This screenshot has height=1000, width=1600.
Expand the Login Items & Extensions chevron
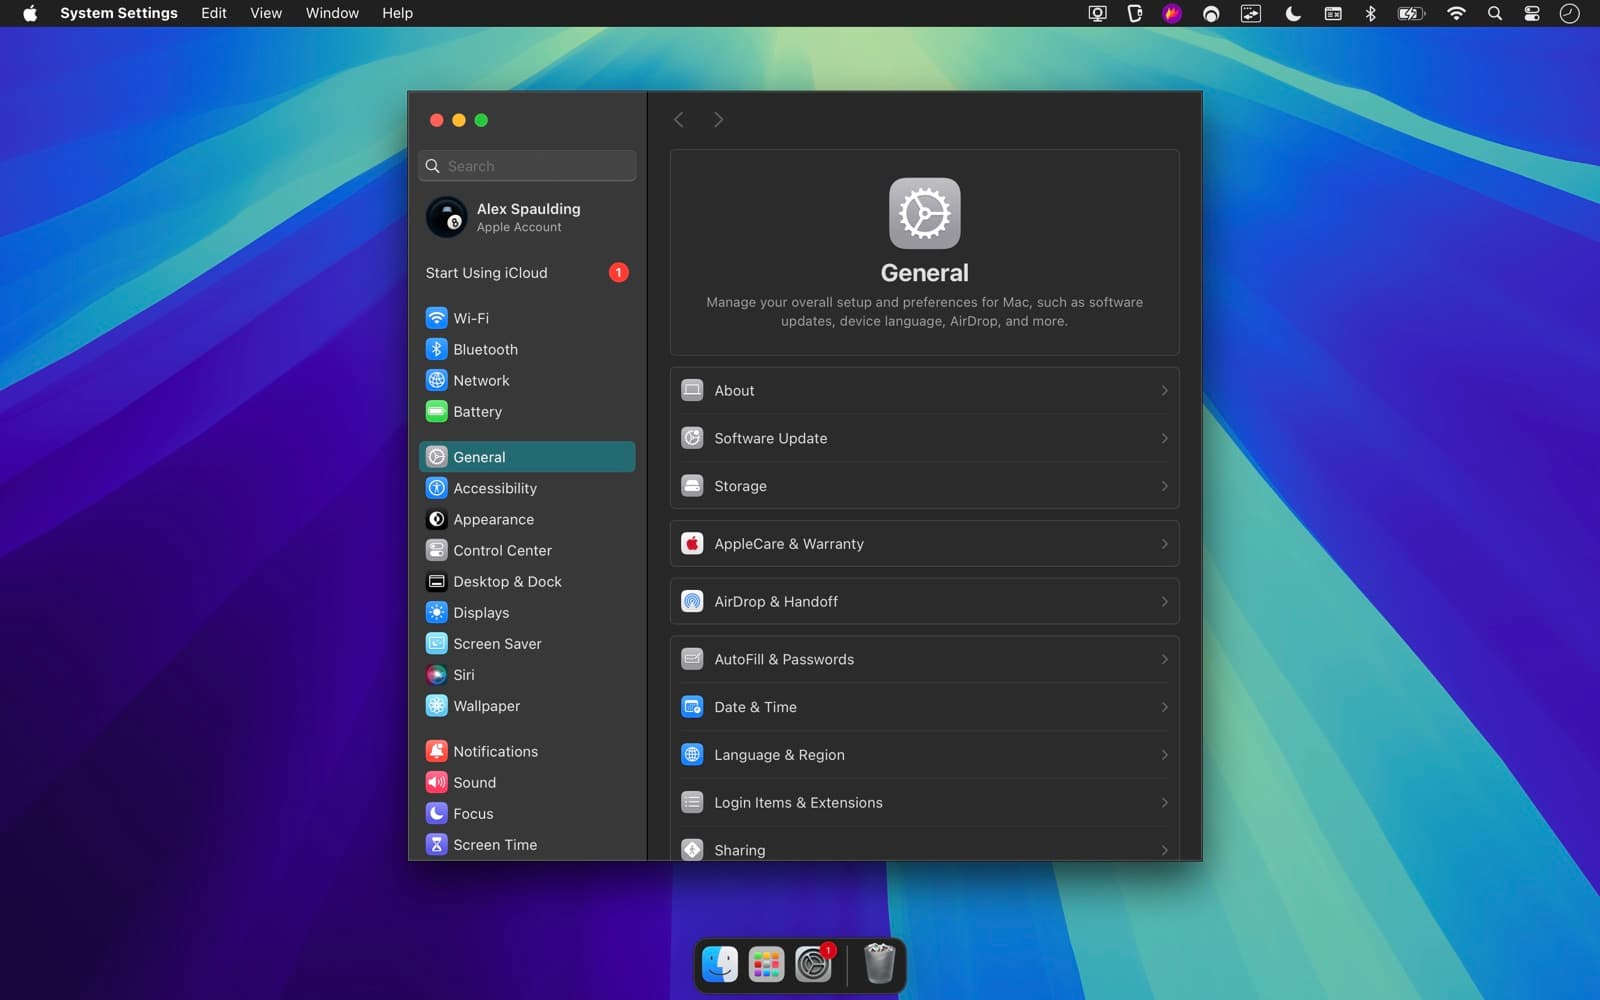pyautogui.click(x=1164, y=802)
